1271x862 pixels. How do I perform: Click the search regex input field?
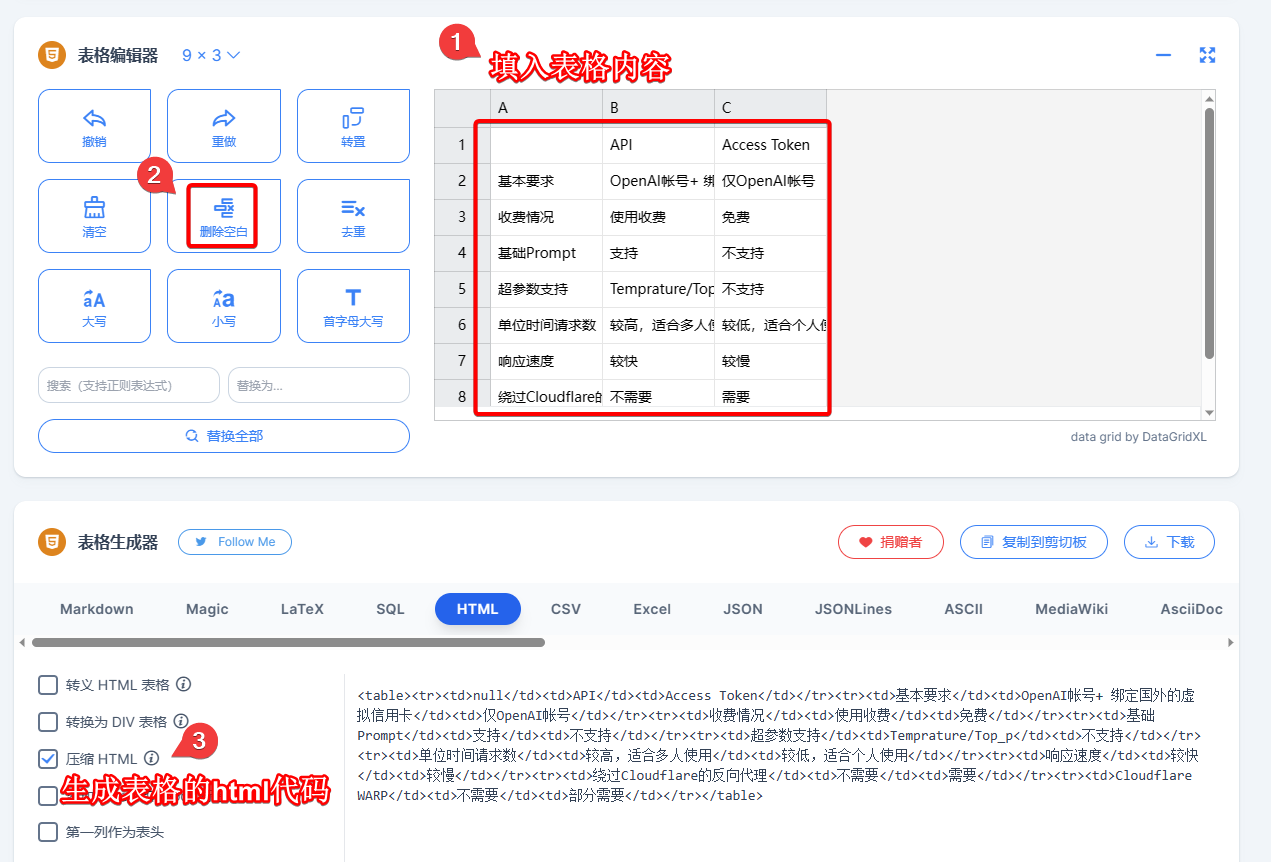click(129, 385)
